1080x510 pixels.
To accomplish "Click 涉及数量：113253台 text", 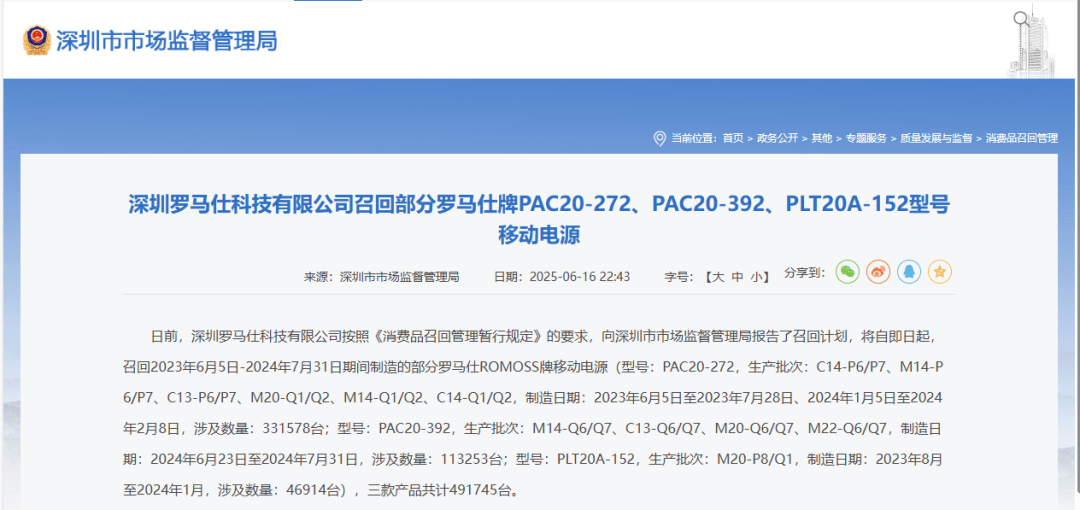I will pyautogui.click(x=437, y=460).
